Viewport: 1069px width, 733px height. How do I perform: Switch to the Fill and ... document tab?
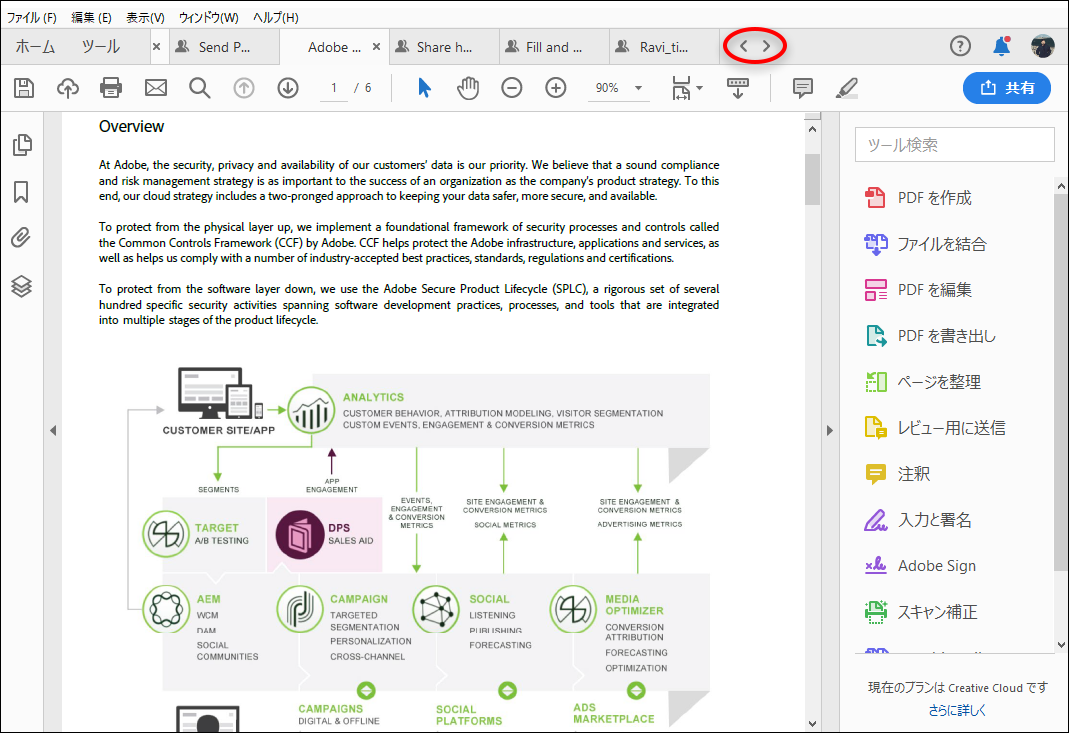pyautogui.click(x=554, y=47)
